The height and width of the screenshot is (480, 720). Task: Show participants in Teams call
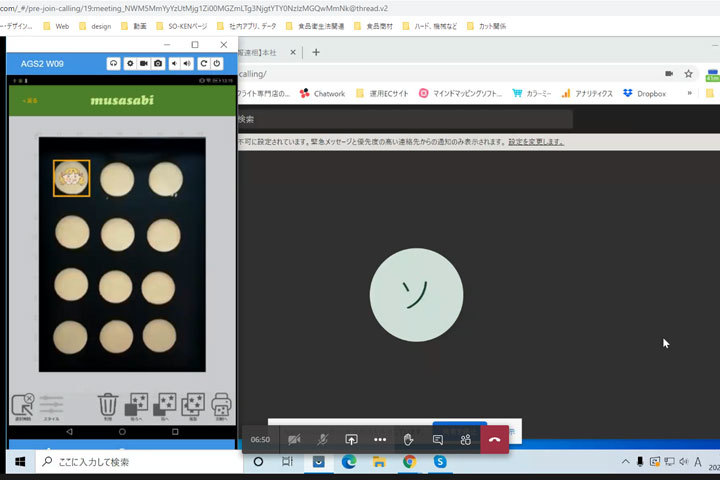(466, 440)
